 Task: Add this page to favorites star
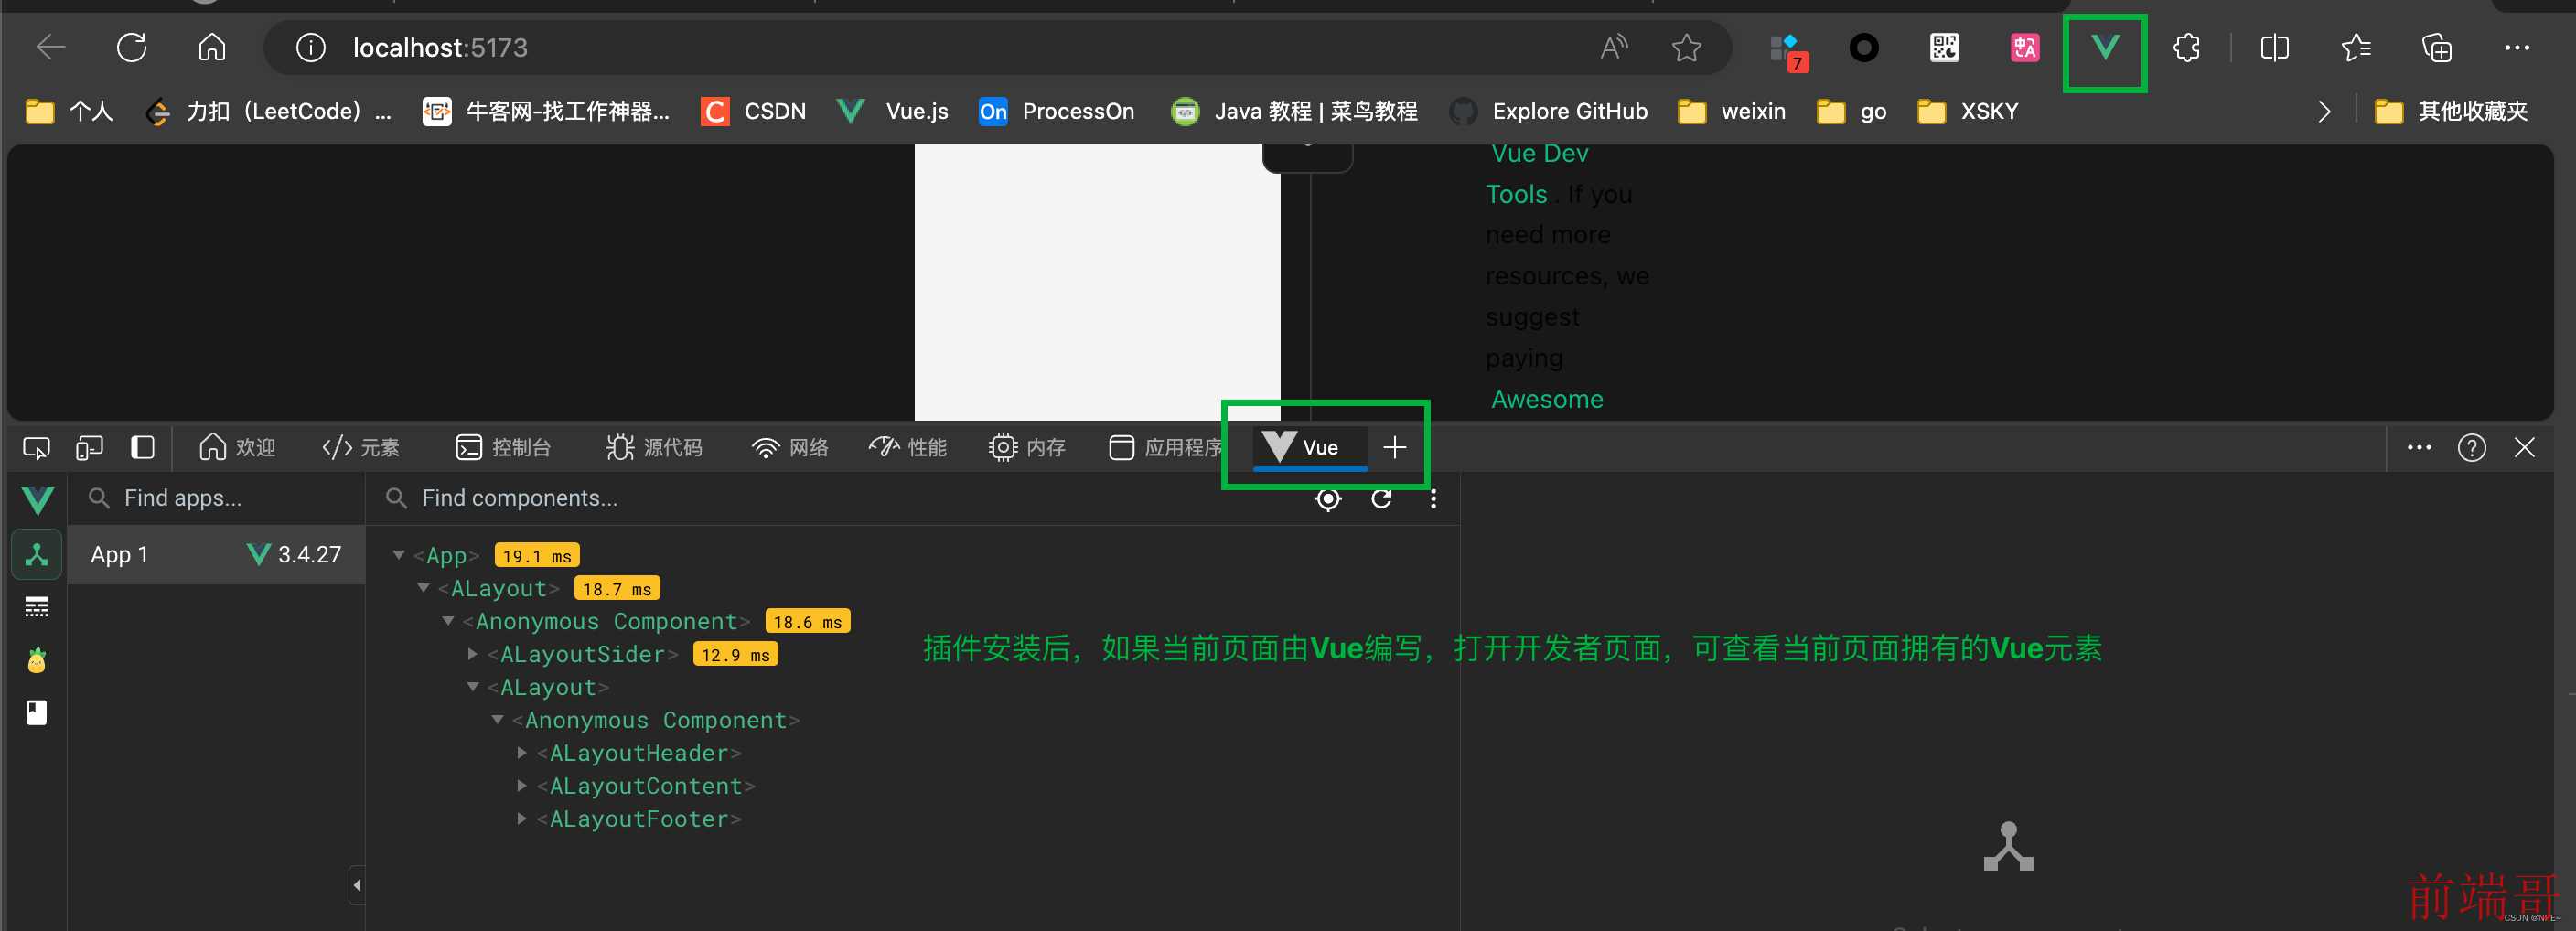coord(1687,47)
